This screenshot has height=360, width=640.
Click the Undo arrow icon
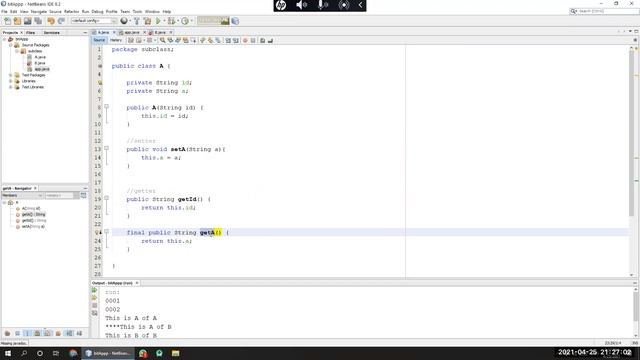pyautogui.click(x=51, y=21)
